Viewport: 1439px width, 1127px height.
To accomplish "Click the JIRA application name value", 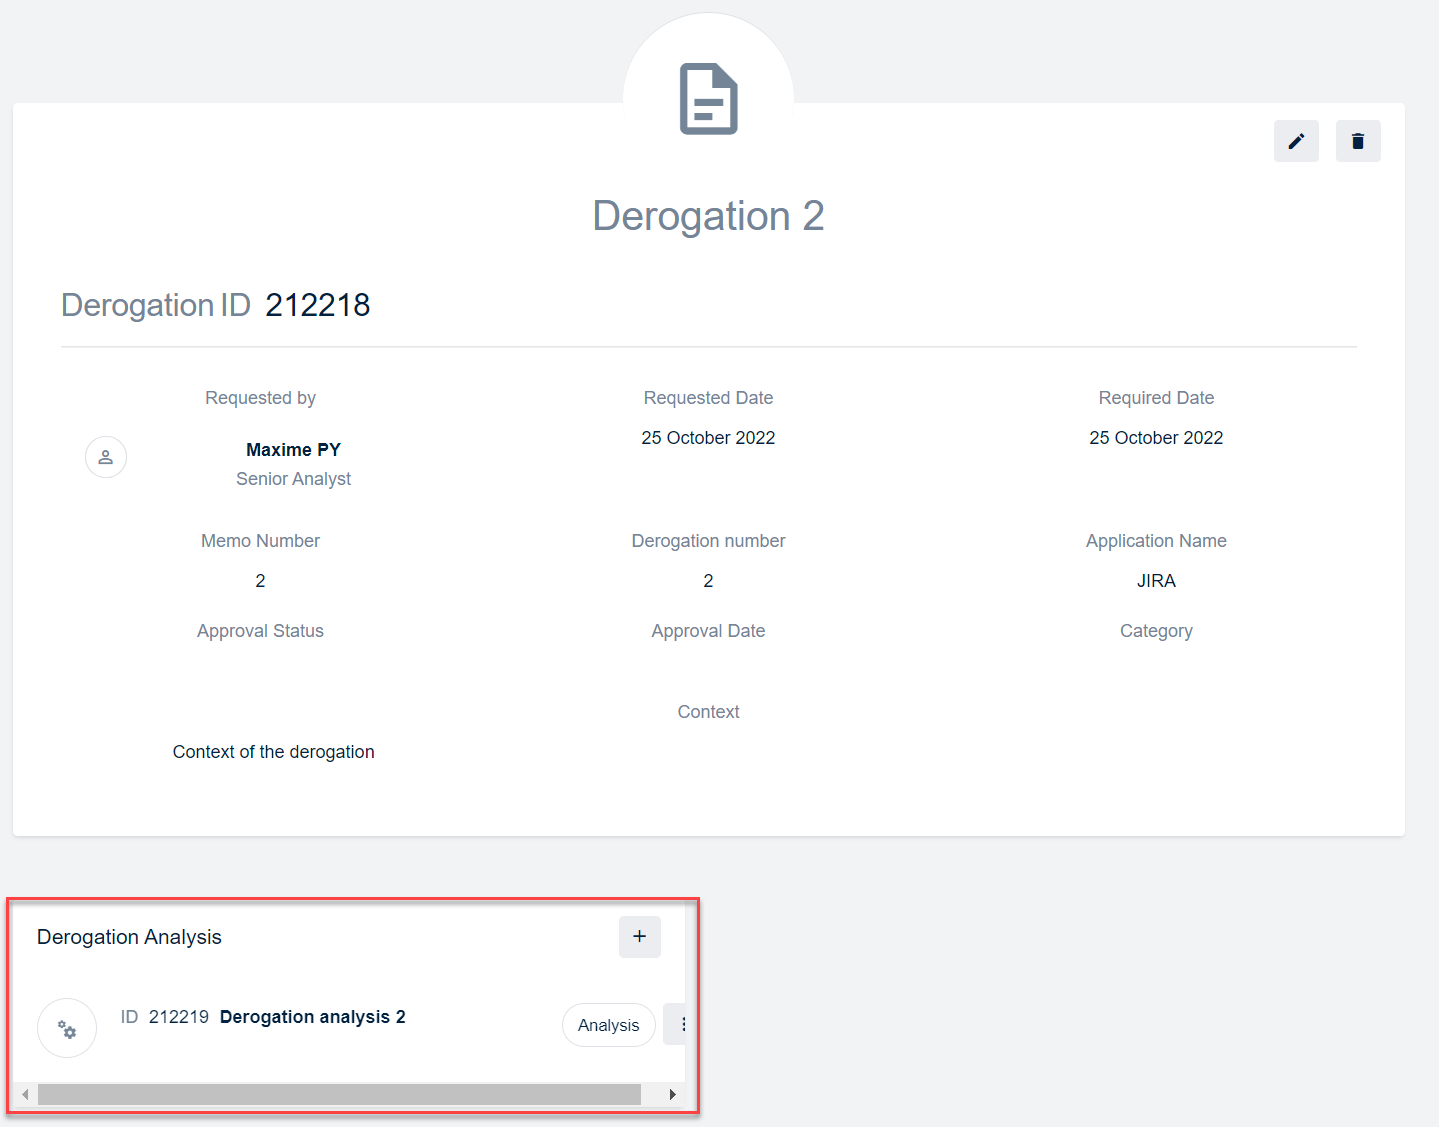I will click(1156, 581).
